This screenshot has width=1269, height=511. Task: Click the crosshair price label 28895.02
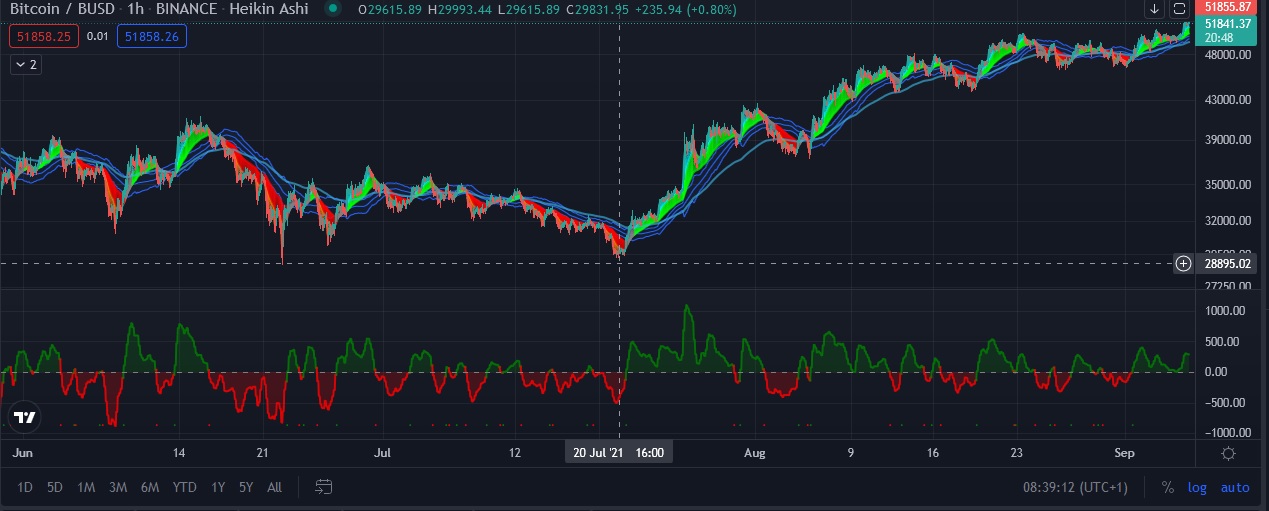point(1229,263)
